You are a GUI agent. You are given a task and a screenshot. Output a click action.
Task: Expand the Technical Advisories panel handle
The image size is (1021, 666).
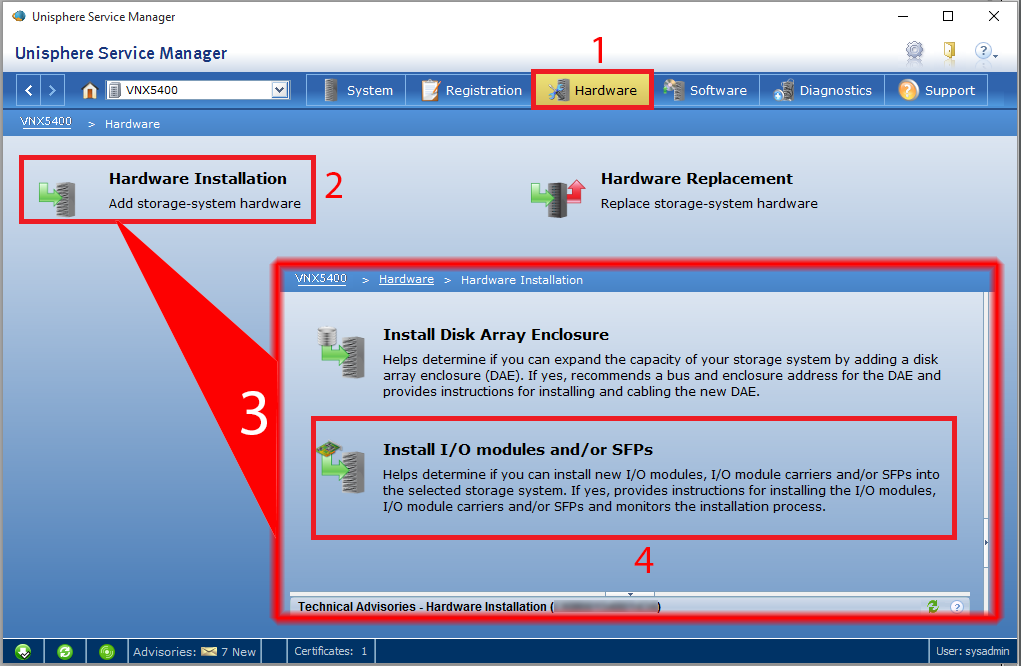(x=630, y=594)
